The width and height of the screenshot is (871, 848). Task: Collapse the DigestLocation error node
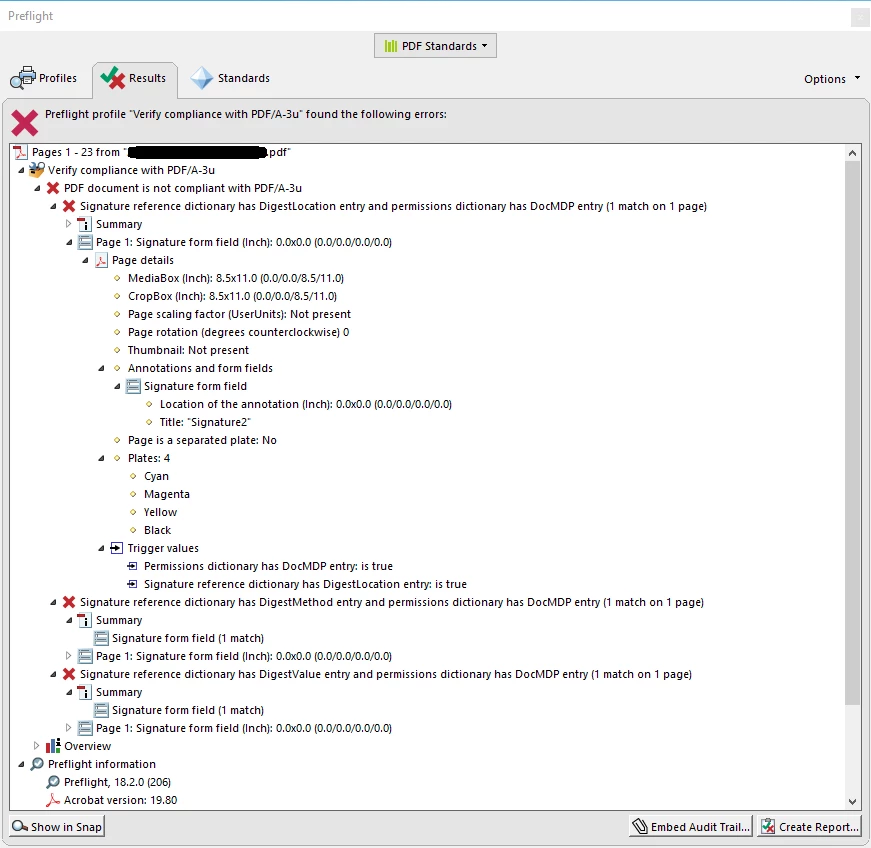coord(53,206)
